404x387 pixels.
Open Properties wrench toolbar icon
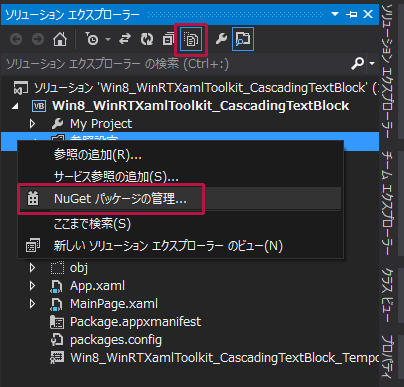click(221, 39)
